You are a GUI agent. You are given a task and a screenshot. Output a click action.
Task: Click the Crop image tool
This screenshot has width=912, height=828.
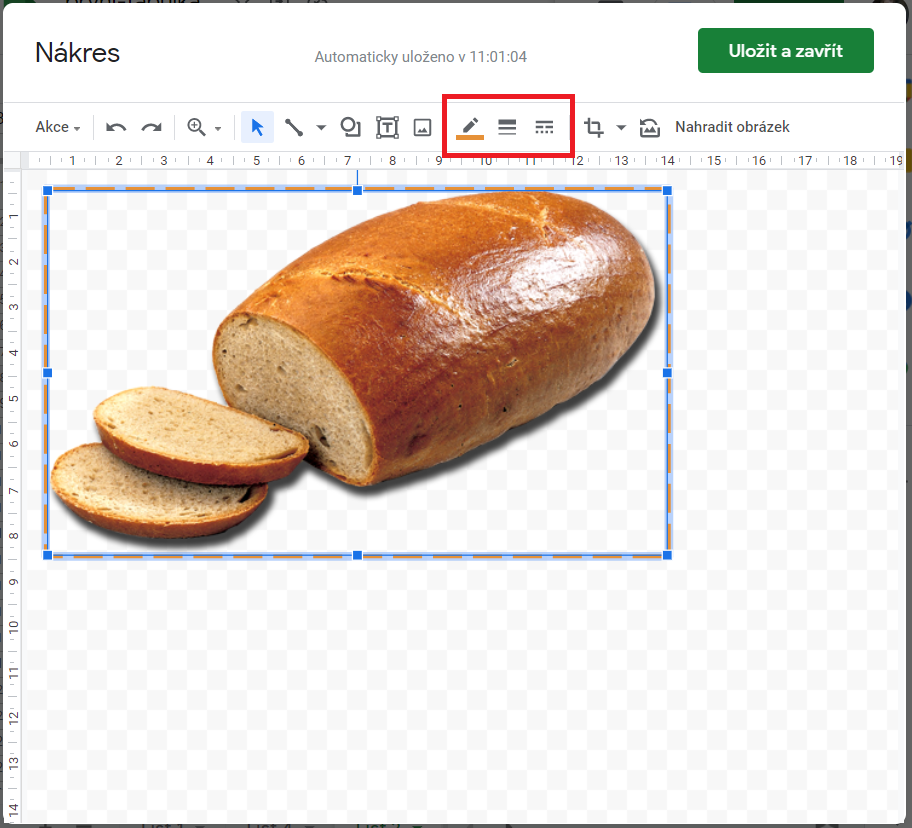[593, 127]
